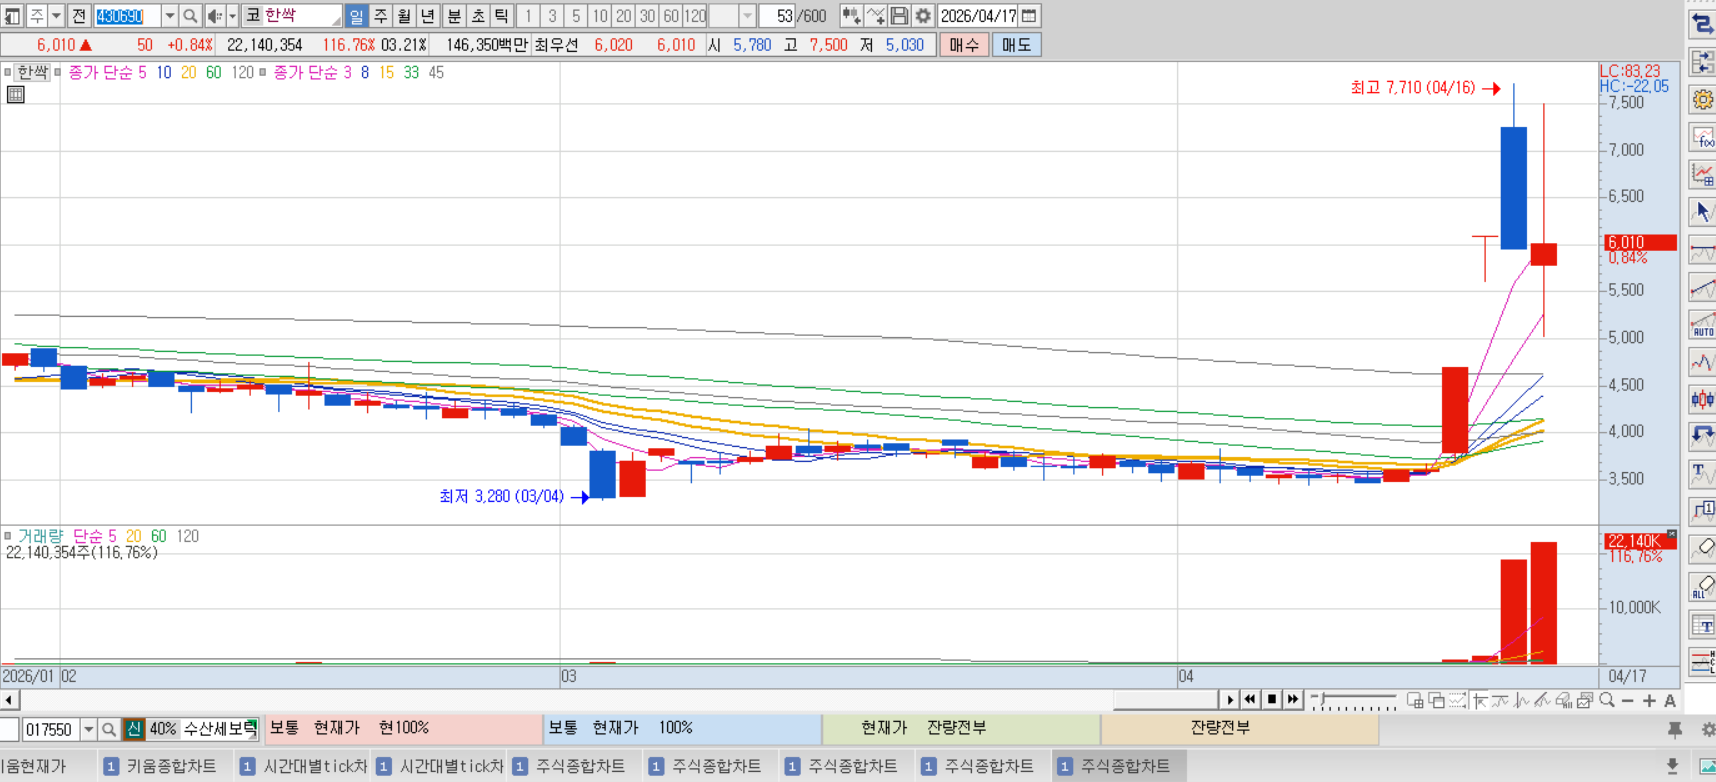
Task: Toggle the 종가 단순 5 10 20 indicator checkbox
Action: coord(58,73)
